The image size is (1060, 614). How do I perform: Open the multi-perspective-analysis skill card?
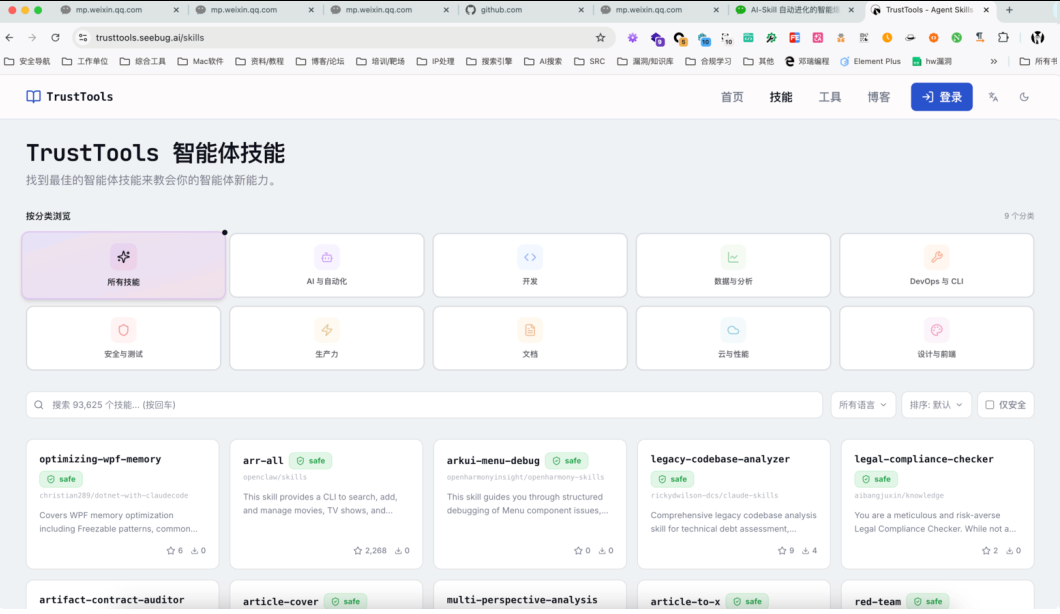(x=530, y=596)
